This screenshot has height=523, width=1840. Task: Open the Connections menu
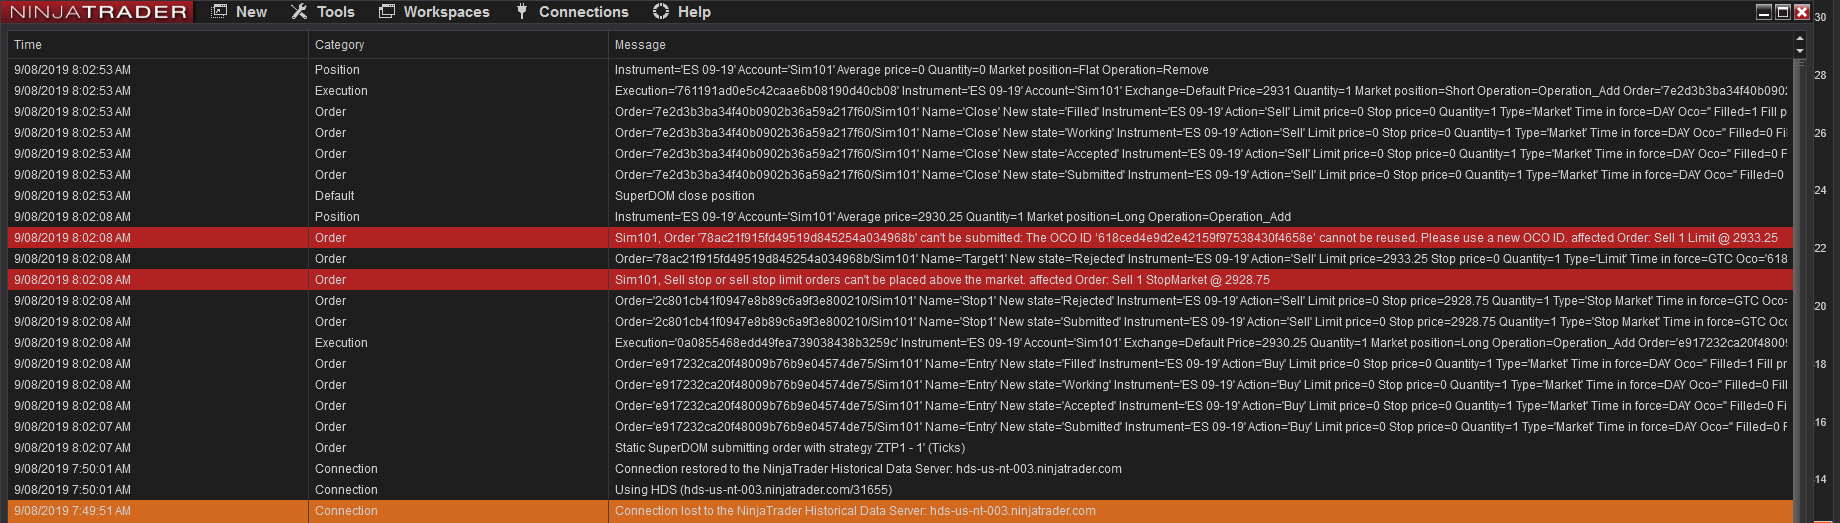(x=572, y=12)
